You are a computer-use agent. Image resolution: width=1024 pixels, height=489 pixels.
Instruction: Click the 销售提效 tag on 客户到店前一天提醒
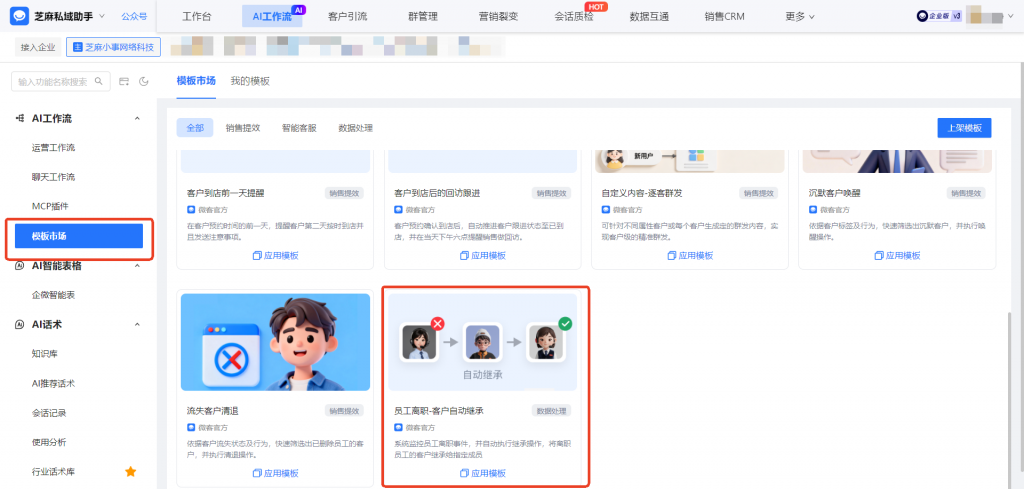(344, 193)
